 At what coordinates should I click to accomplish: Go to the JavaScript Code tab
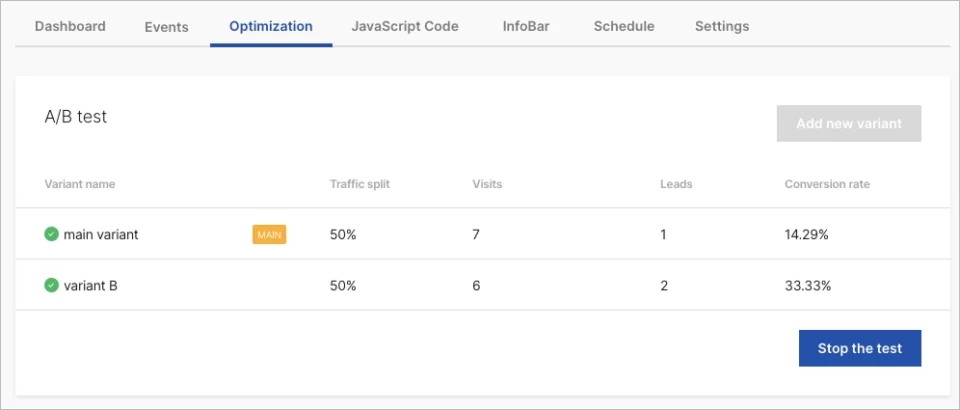(405, 27)
